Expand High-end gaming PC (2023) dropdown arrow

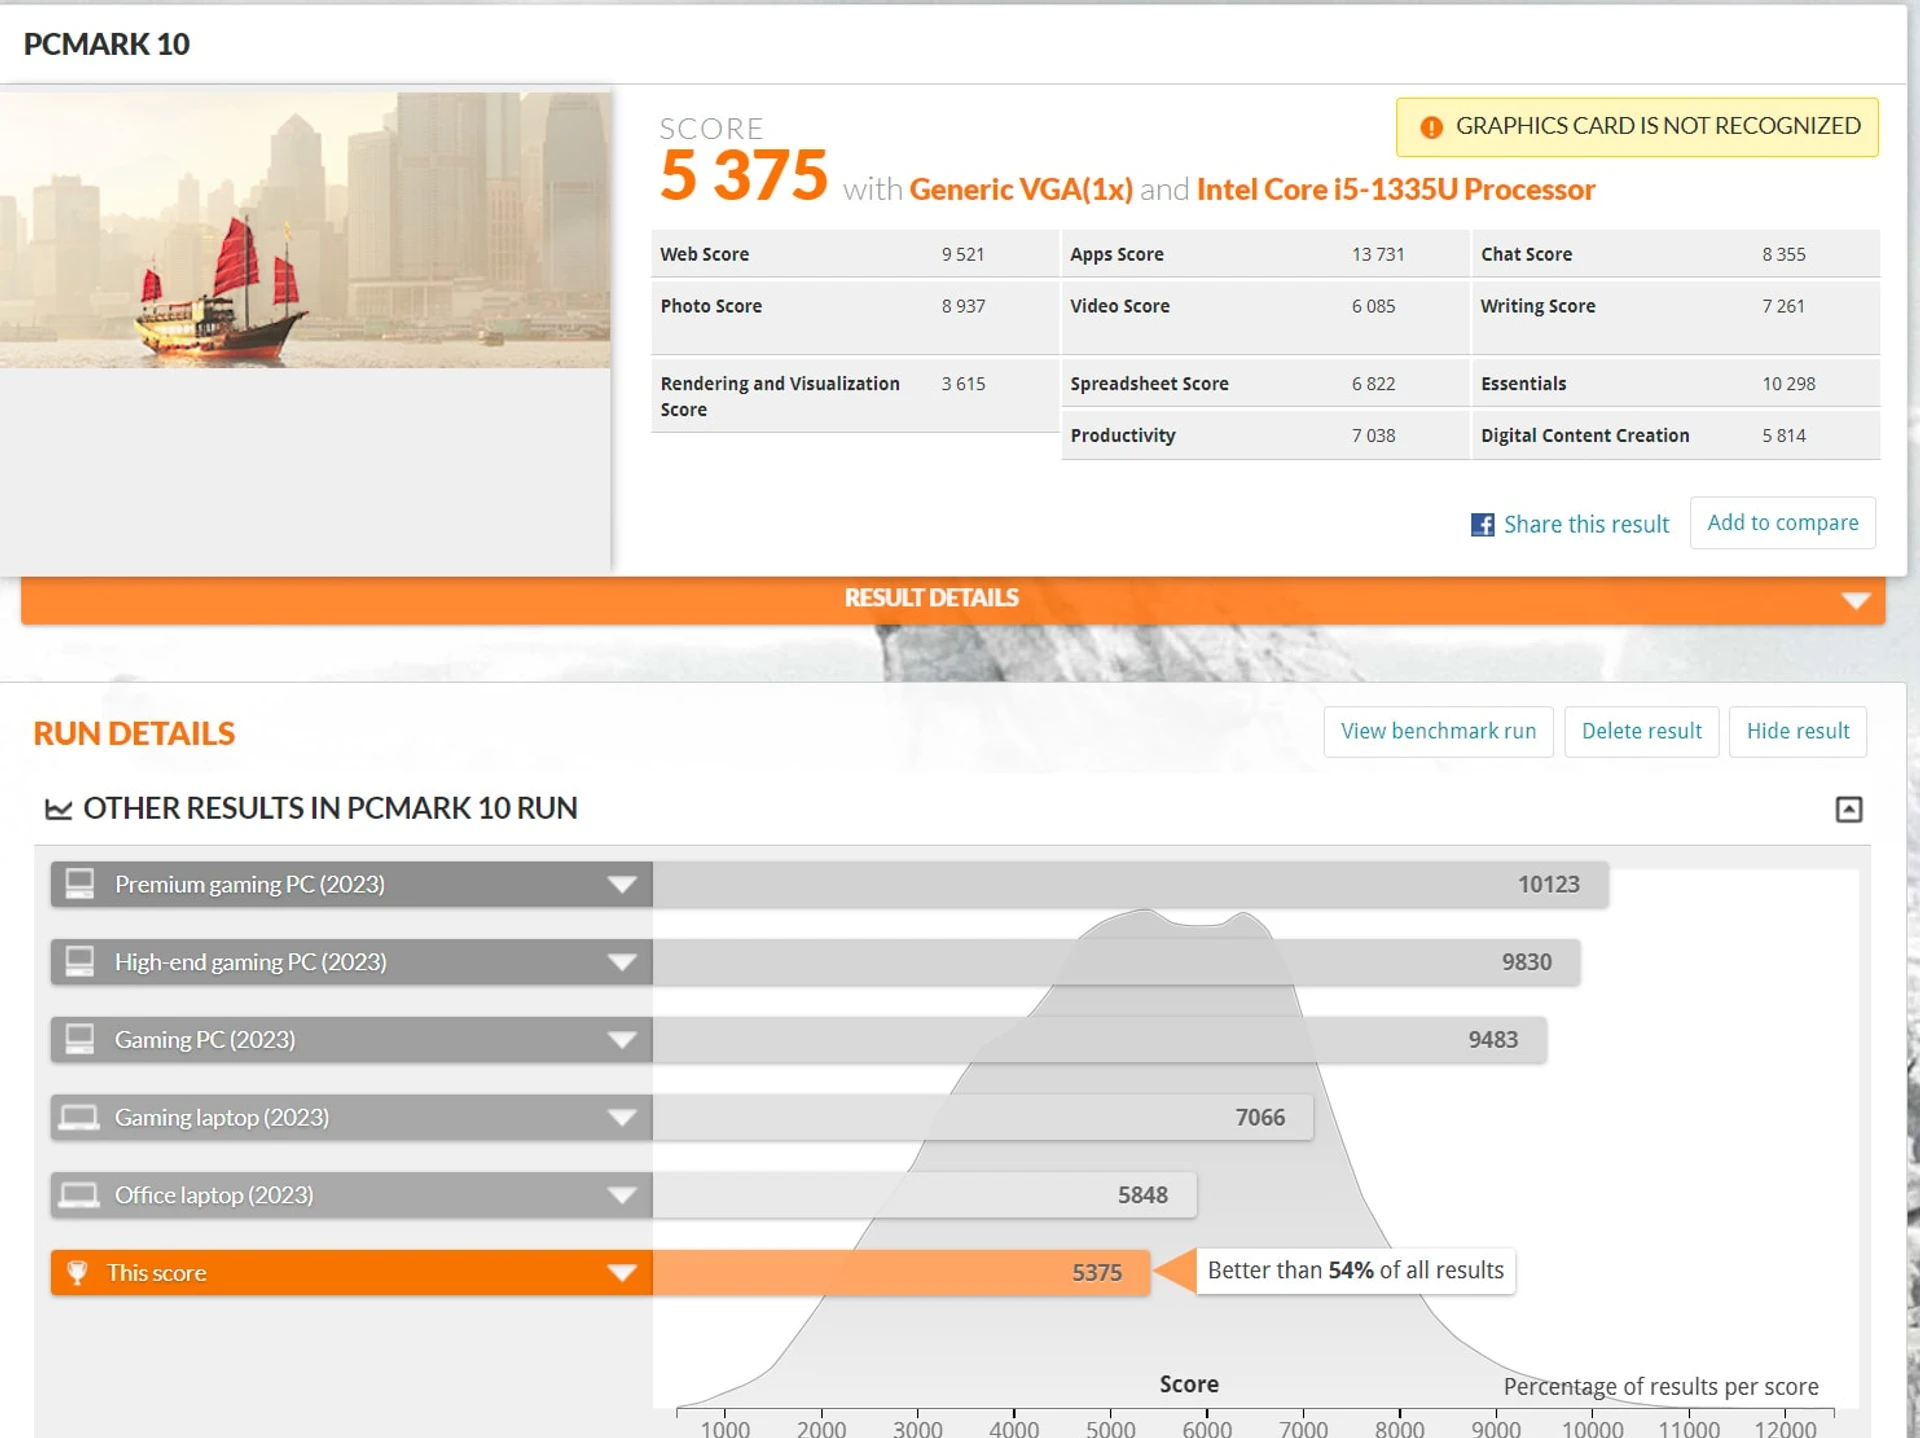pyautogui.click(x=622, y=962)
